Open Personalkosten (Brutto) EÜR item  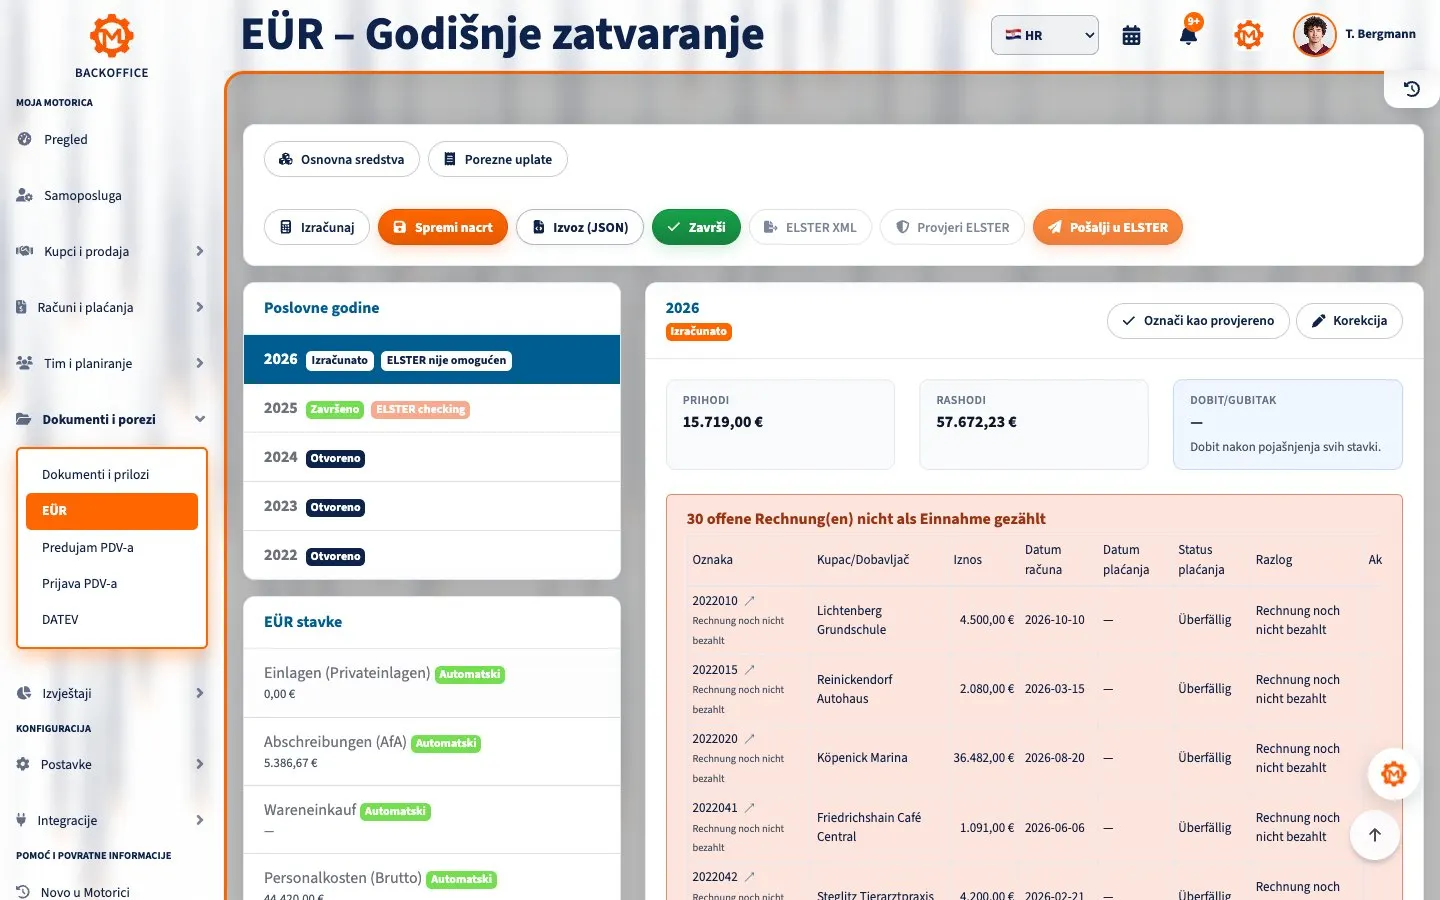432,878
